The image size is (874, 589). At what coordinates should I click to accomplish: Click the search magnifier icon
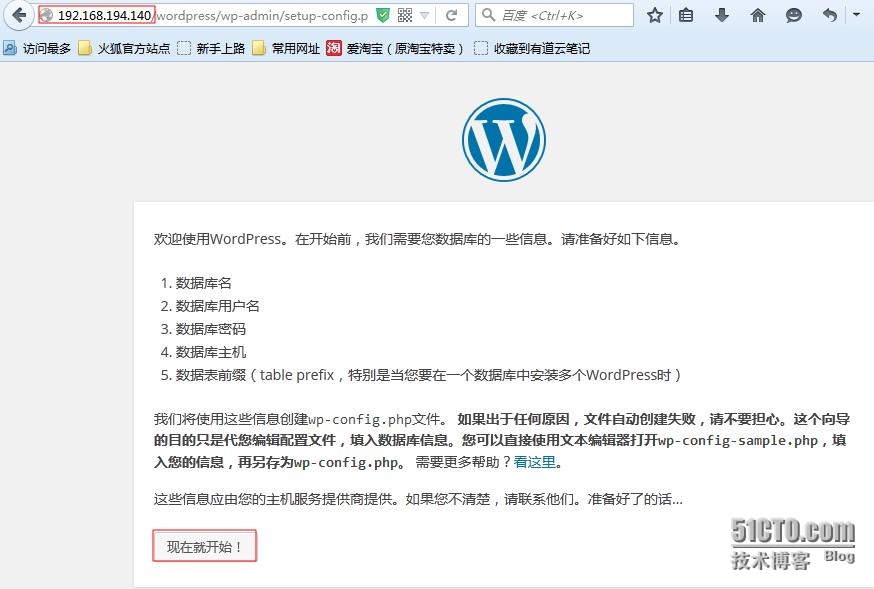[489, 15]
